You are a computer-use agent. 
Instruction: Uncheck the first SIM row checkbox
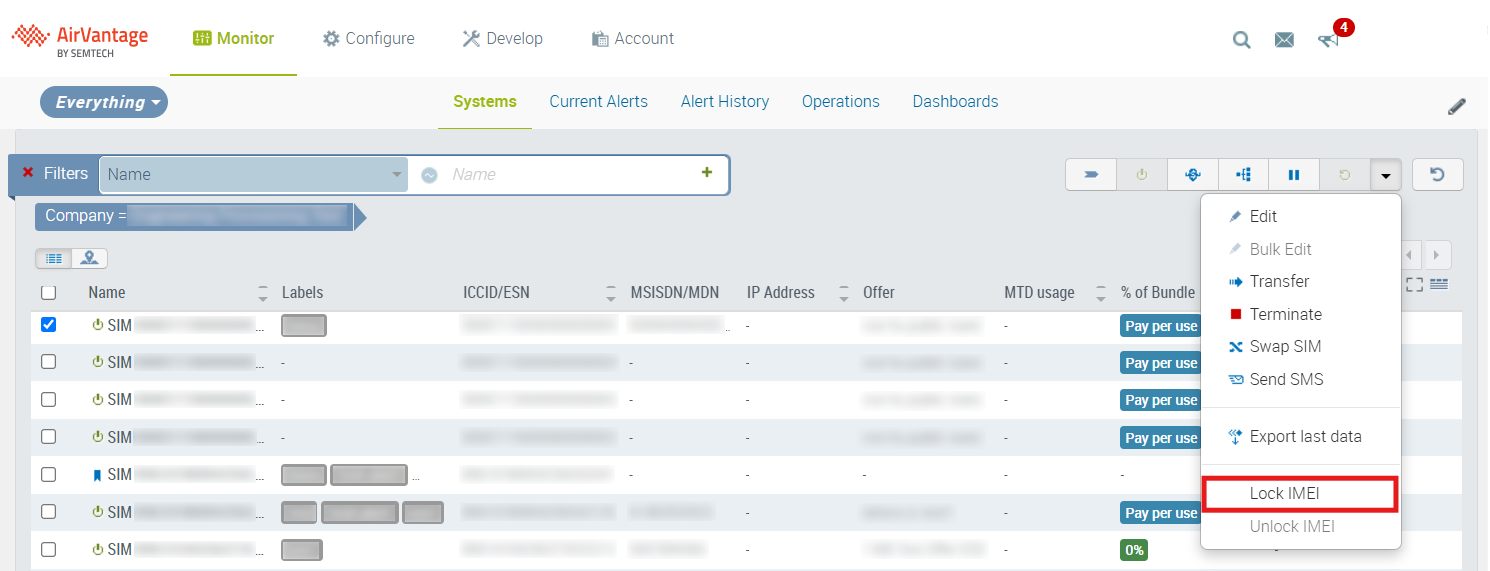click(48, 325)
